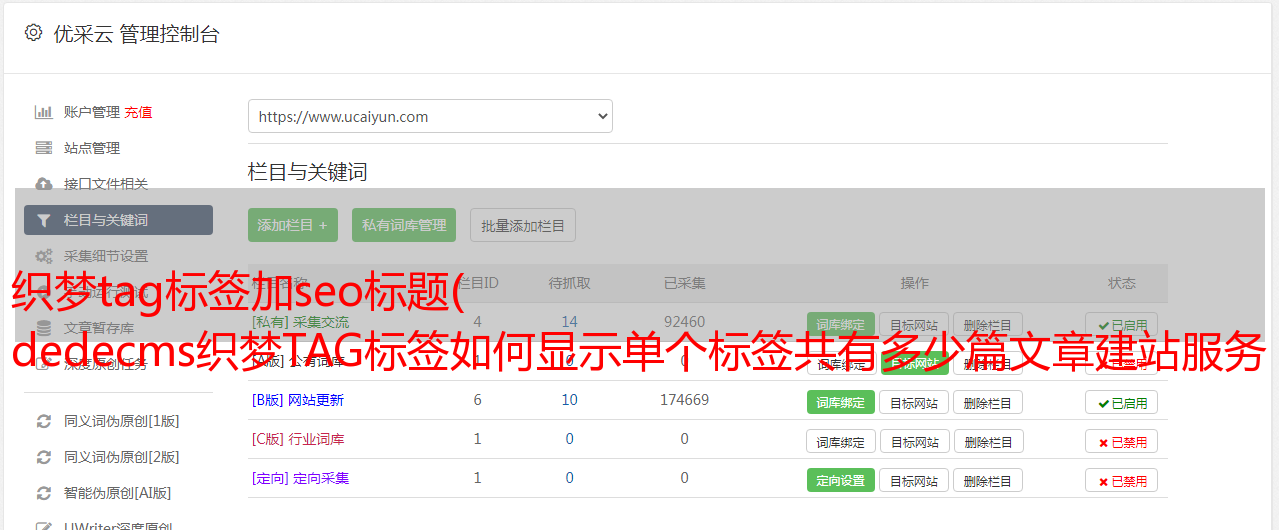Click 目标网站 for the 采集交流 row
The width and height of the screenshot is (1279, 530).
tap(914, 324)
